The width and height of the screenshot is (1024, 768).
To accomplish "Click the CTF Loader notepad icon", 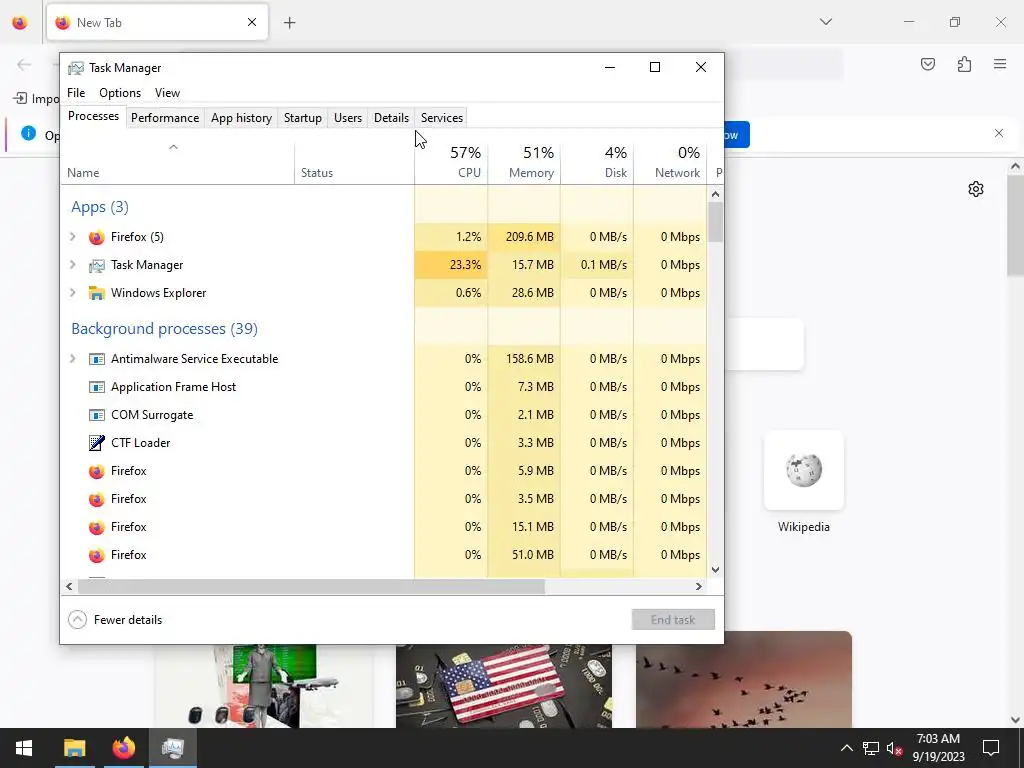I will [x=97, y=443].
